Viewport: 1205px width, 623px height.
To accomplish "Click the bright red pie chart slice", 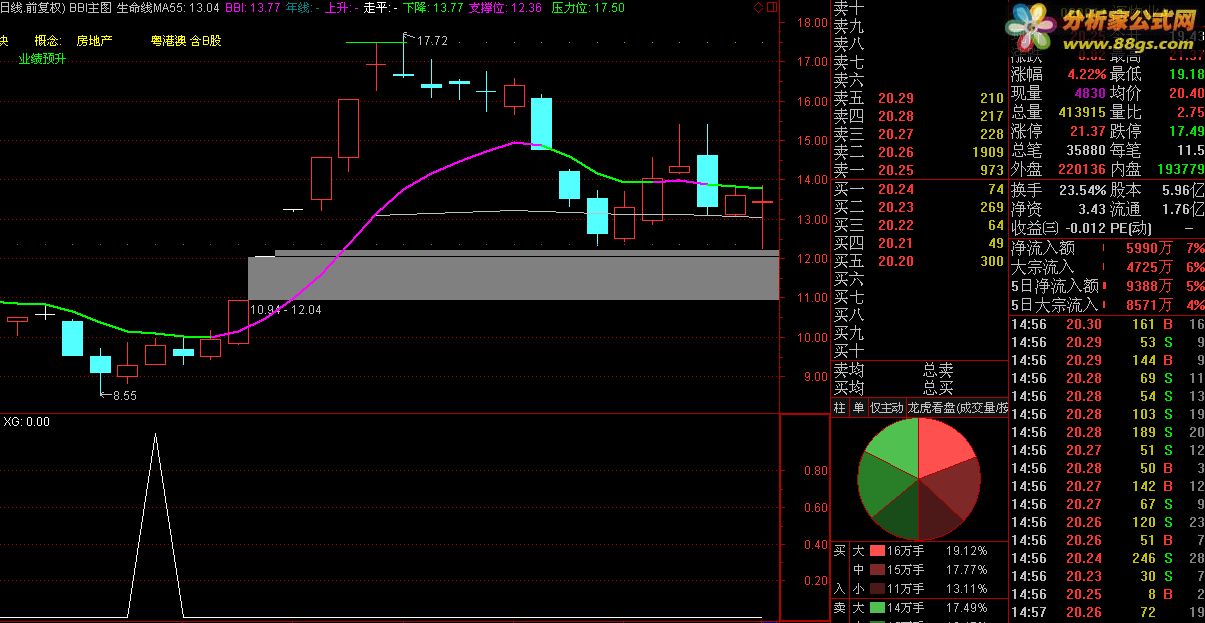I will click(x=942, y=448).
